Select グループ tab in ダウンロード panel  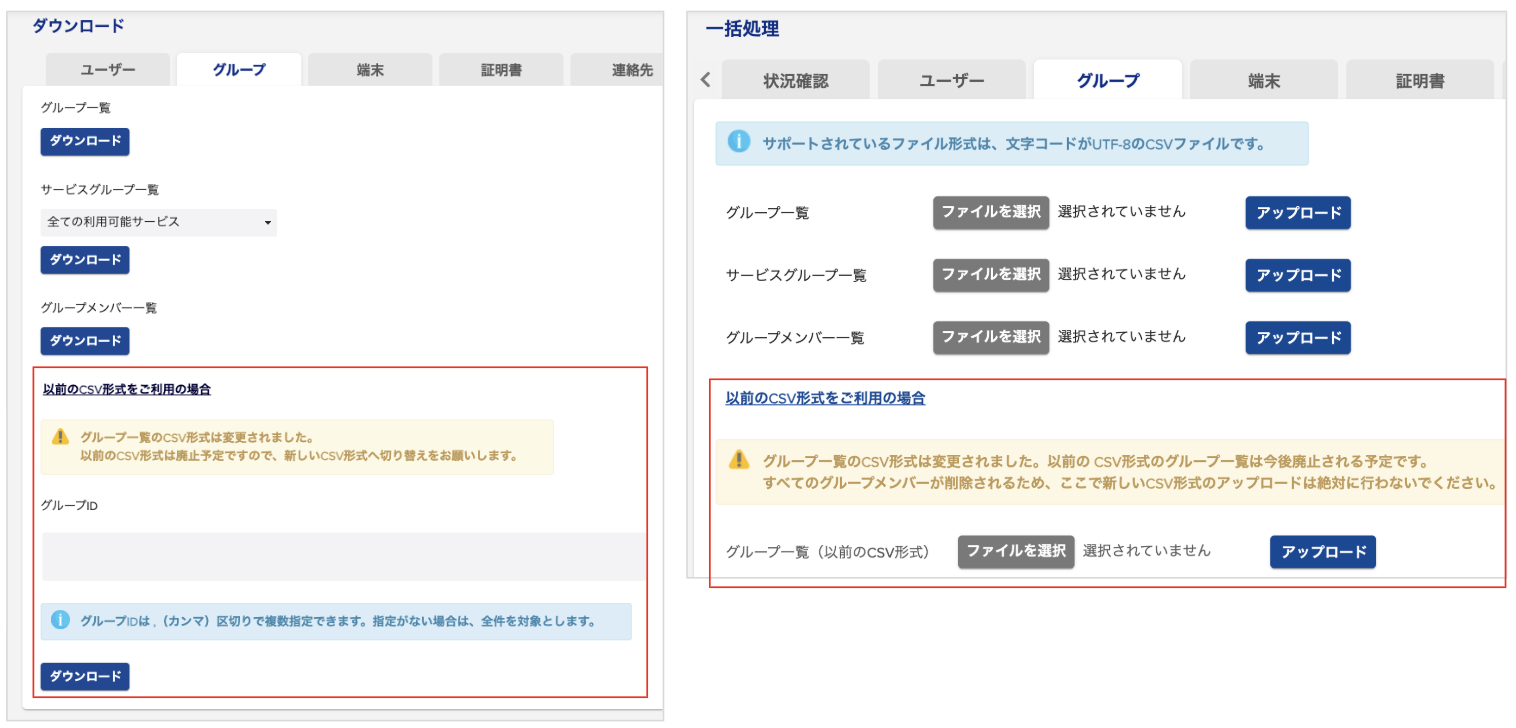[x=239, y=70]
